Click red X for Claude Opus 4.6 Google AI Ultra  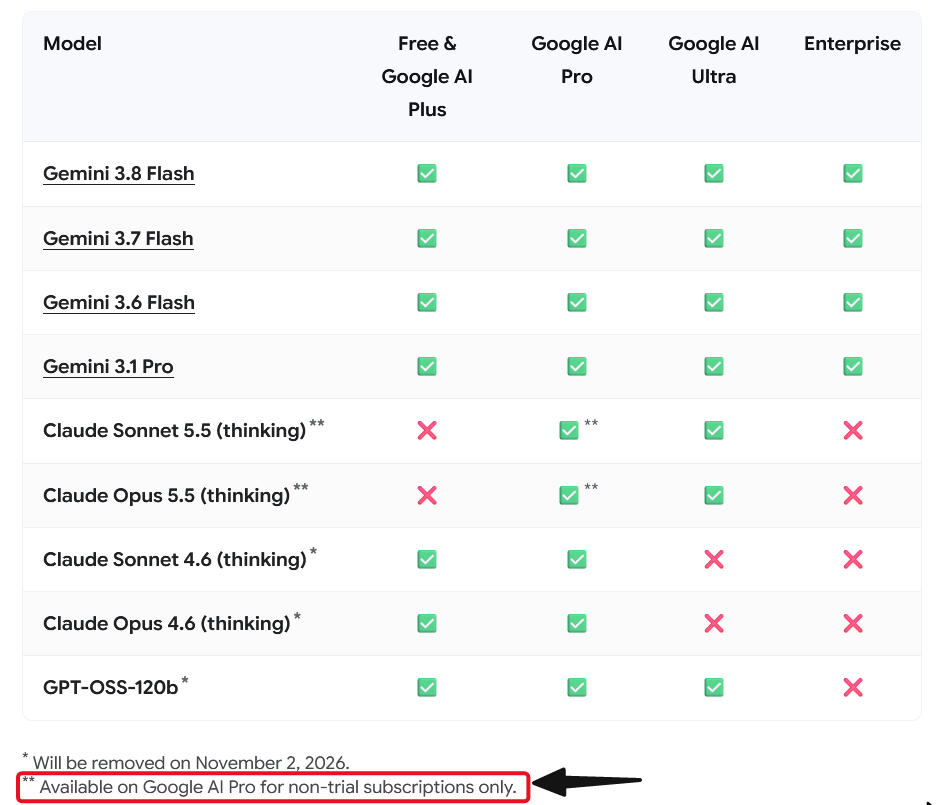[714, 623]
